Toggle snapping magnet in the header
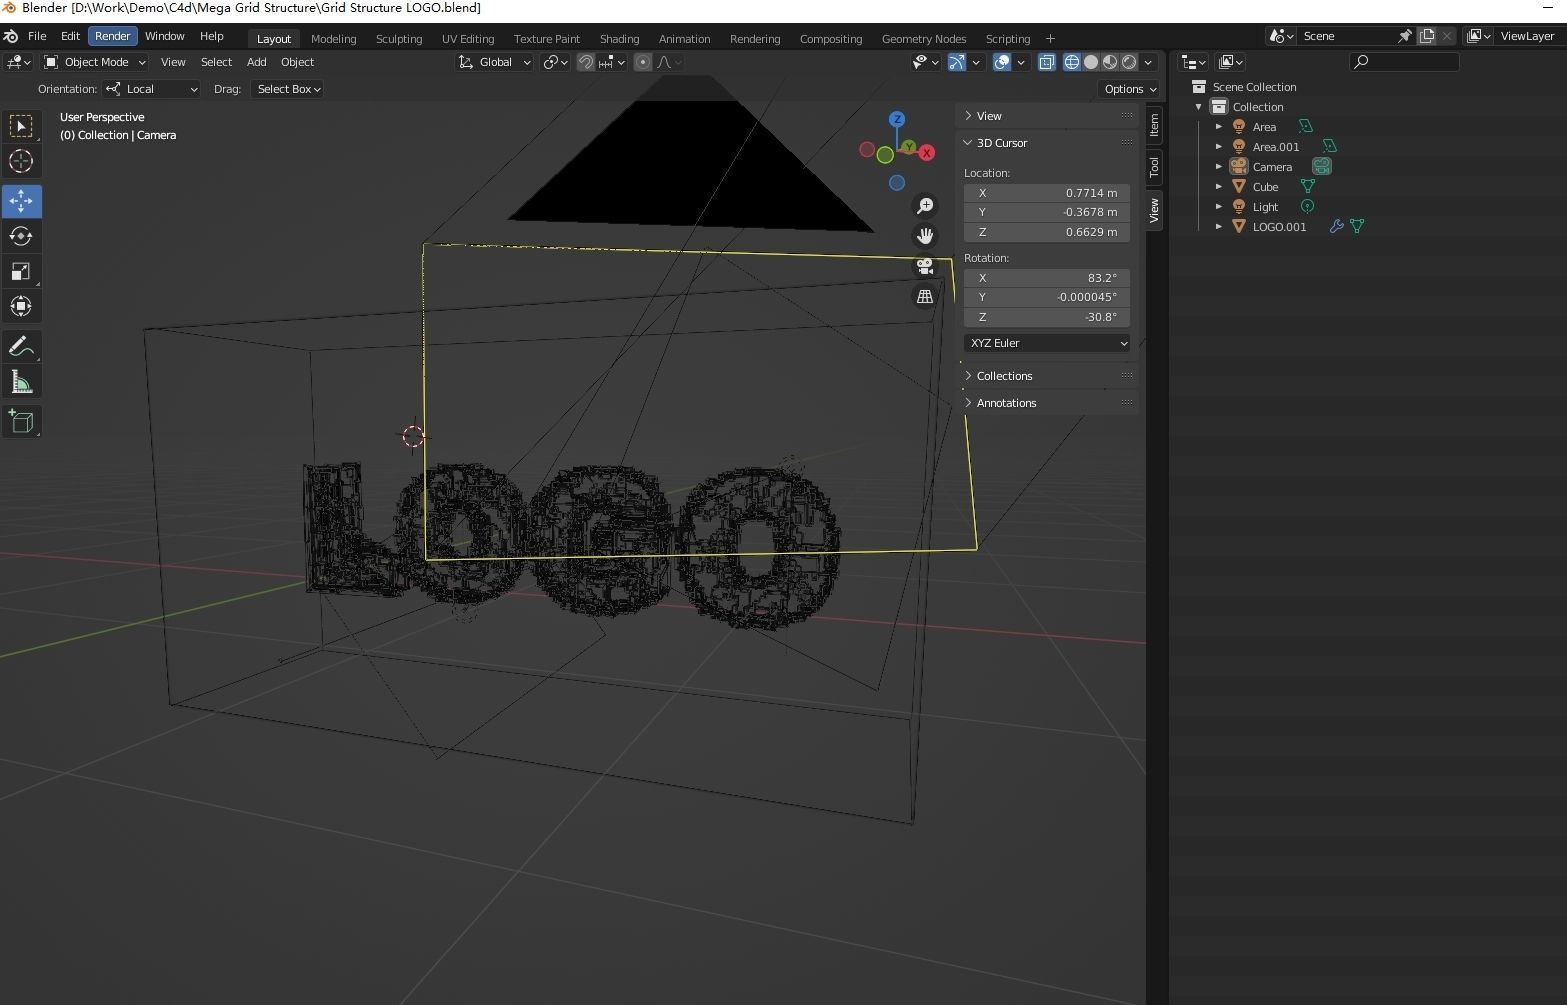This screenshot has width=1567, height=1005. [x=586, y=62]
